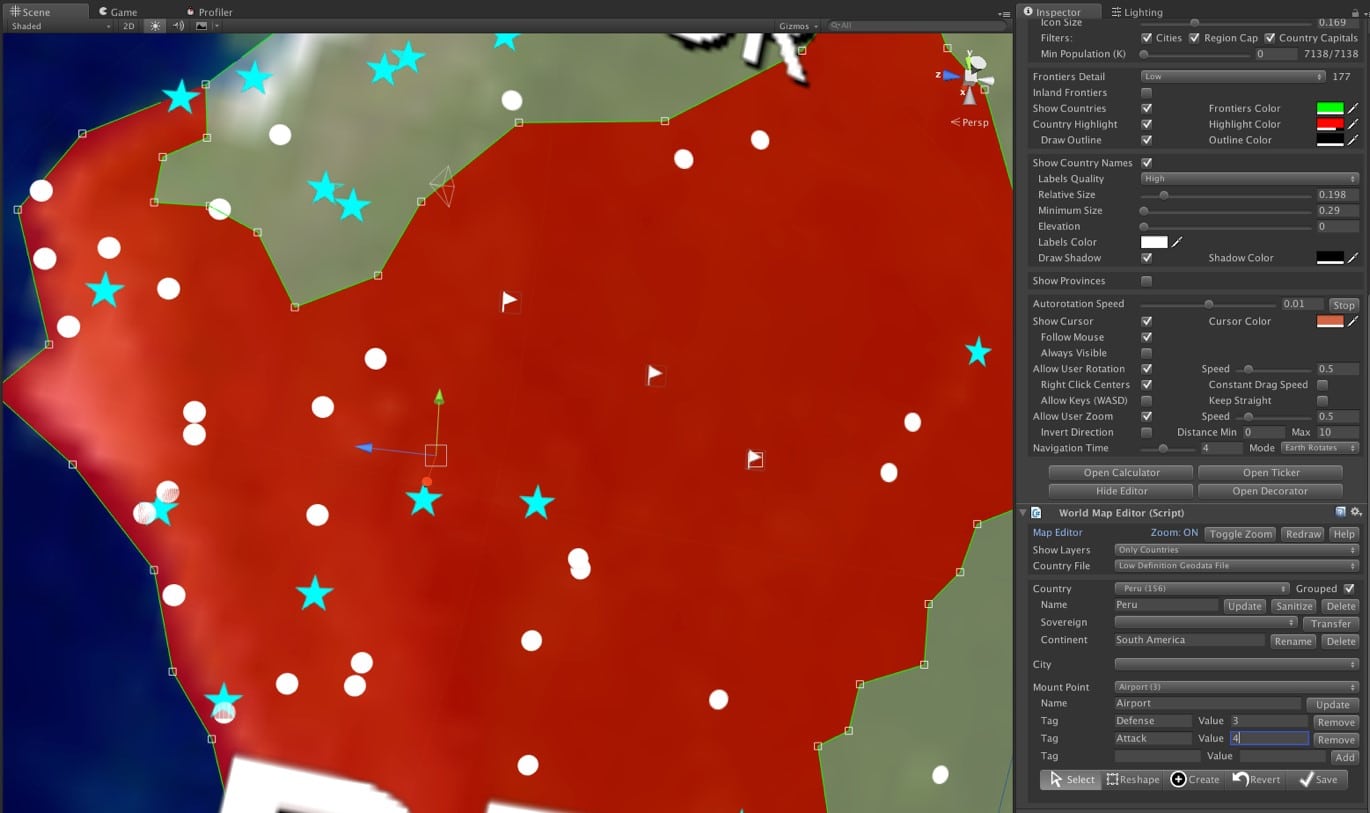This screenshot has height=813, width=1370.
Task: Click the Create tool plus icon
Action: (x=1179, y=779)
